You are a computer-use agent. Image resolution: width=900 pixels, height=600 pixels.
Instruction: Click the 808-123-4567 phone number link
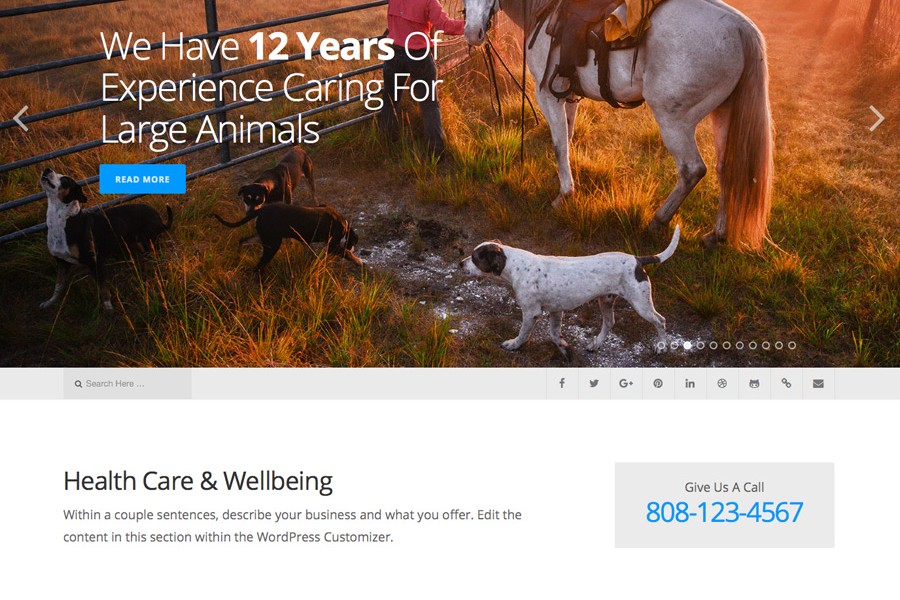tap(724, 512)
